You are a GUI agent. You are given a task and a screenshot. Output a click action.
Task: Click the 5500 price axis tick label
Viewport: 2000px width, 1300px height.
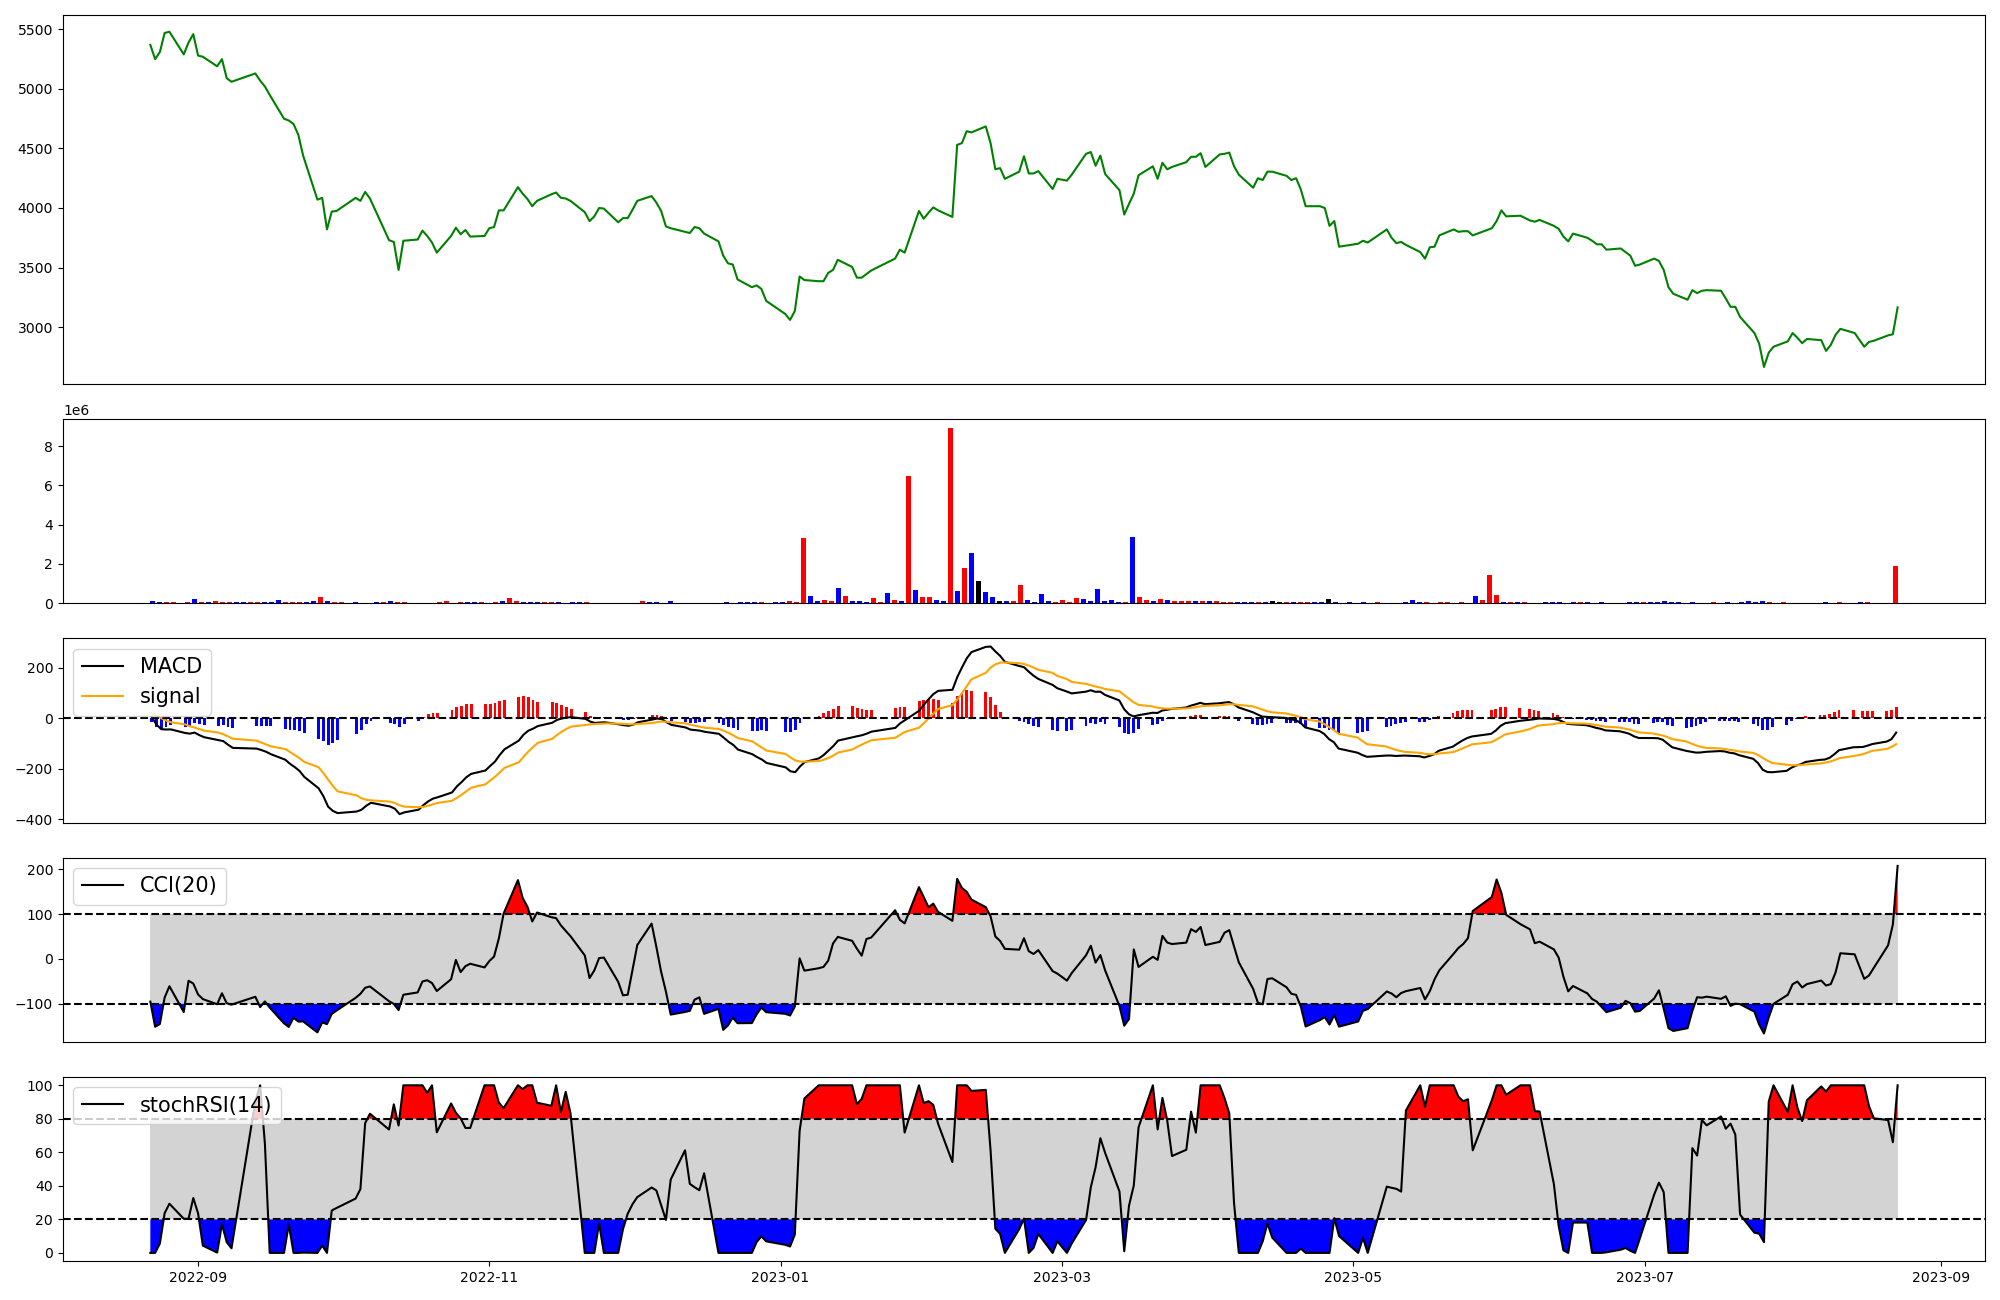tap(35, 30)
